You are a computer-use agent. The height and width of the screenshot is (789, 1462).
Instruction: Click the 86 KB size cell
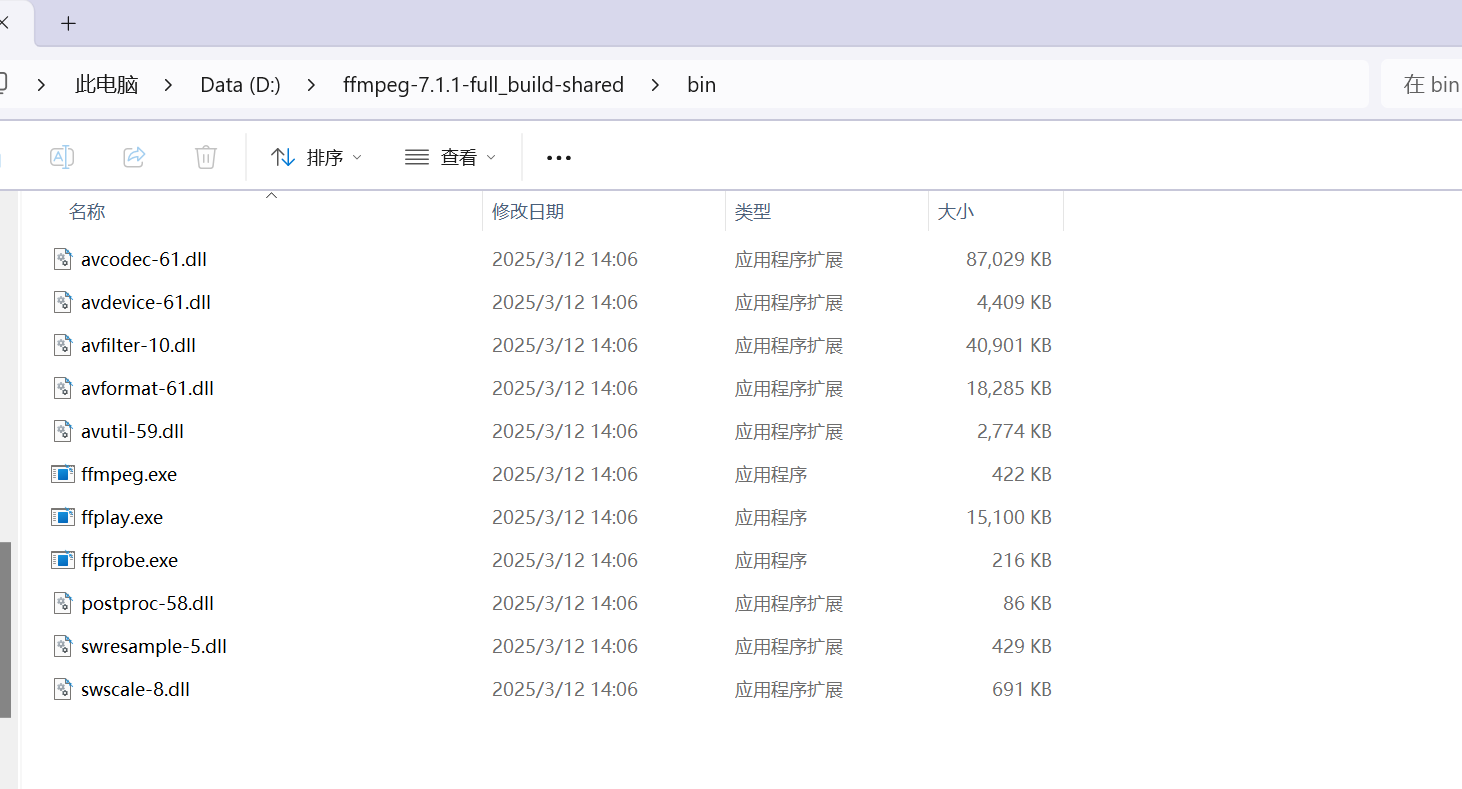[x=1027, y=604]
